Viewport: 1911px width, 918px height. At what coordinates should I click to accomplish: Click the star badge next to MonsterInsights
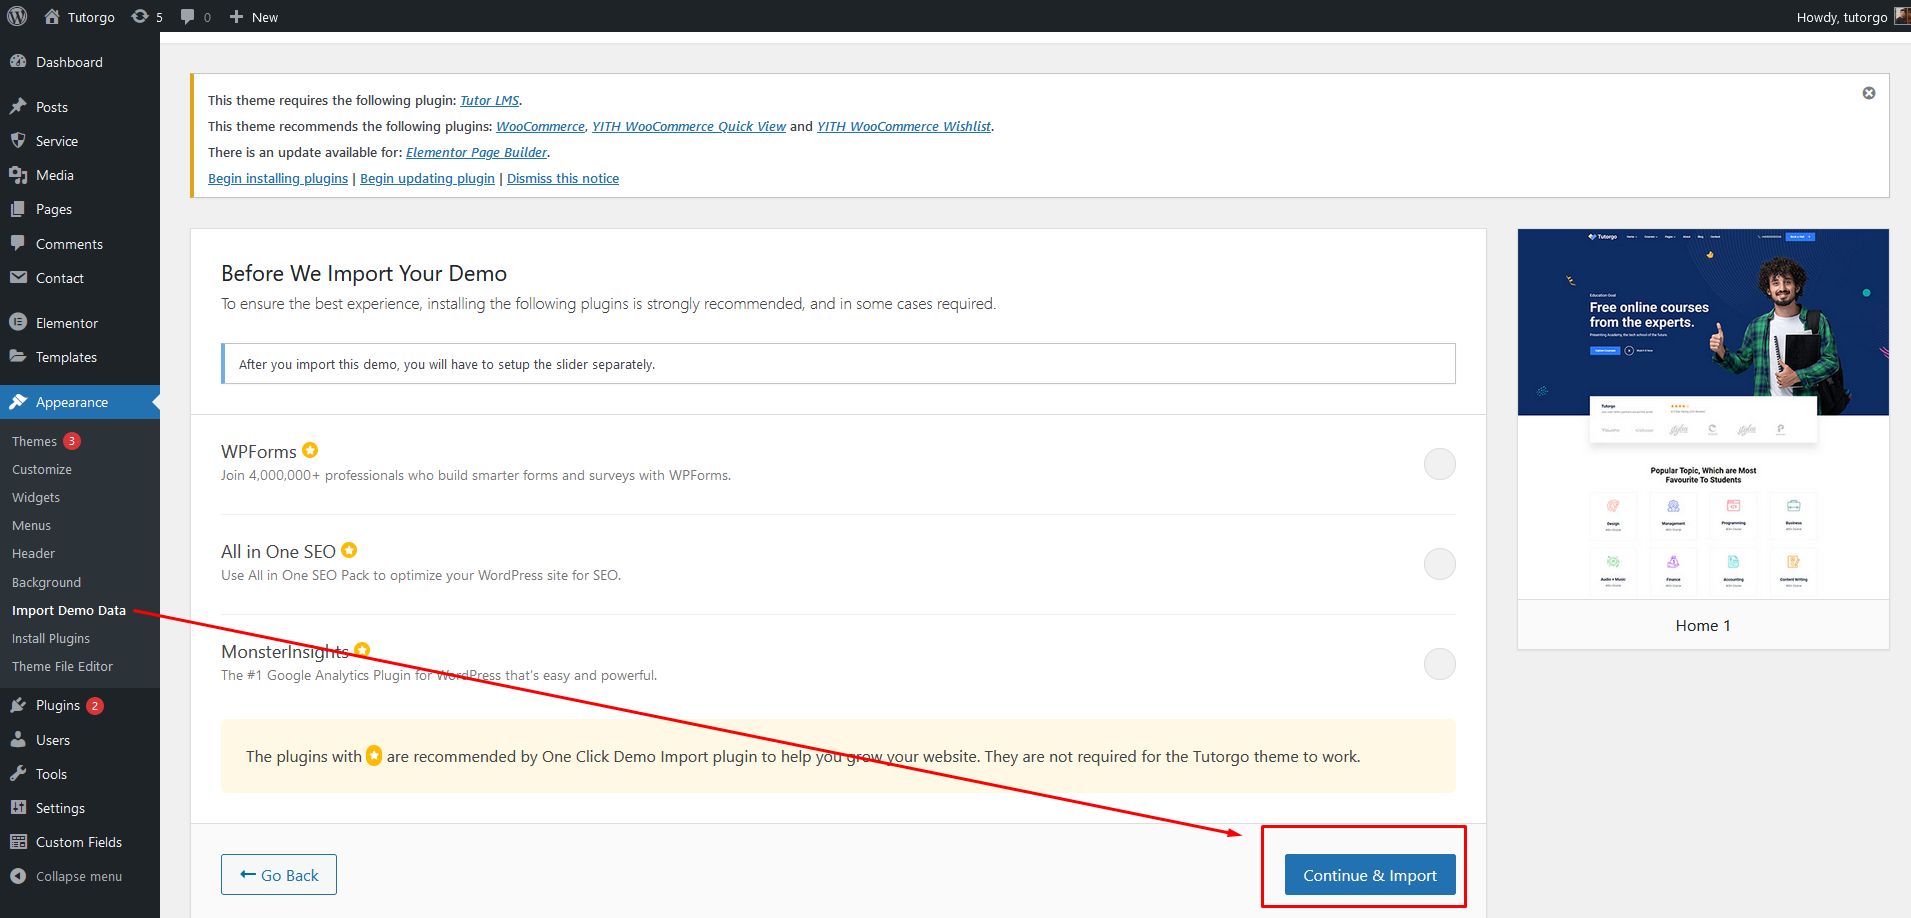[362, 650]
